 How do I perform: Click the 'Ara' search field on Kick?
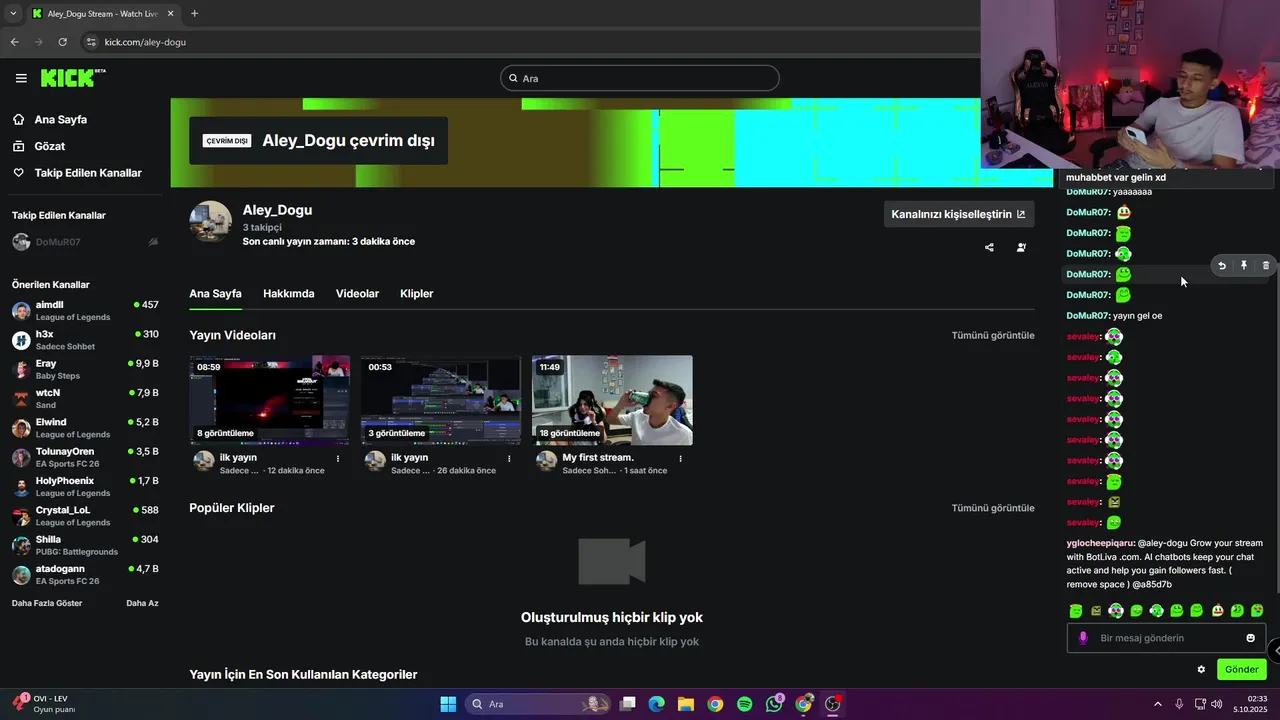coord(640,78)
